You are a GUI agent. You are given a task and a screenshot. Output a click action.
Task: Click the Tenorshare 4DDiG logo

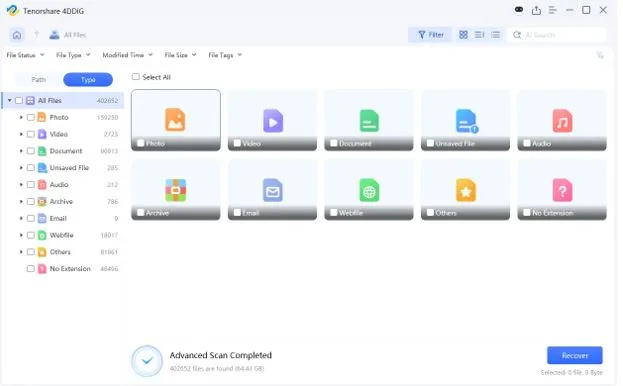tap(13, 10)
